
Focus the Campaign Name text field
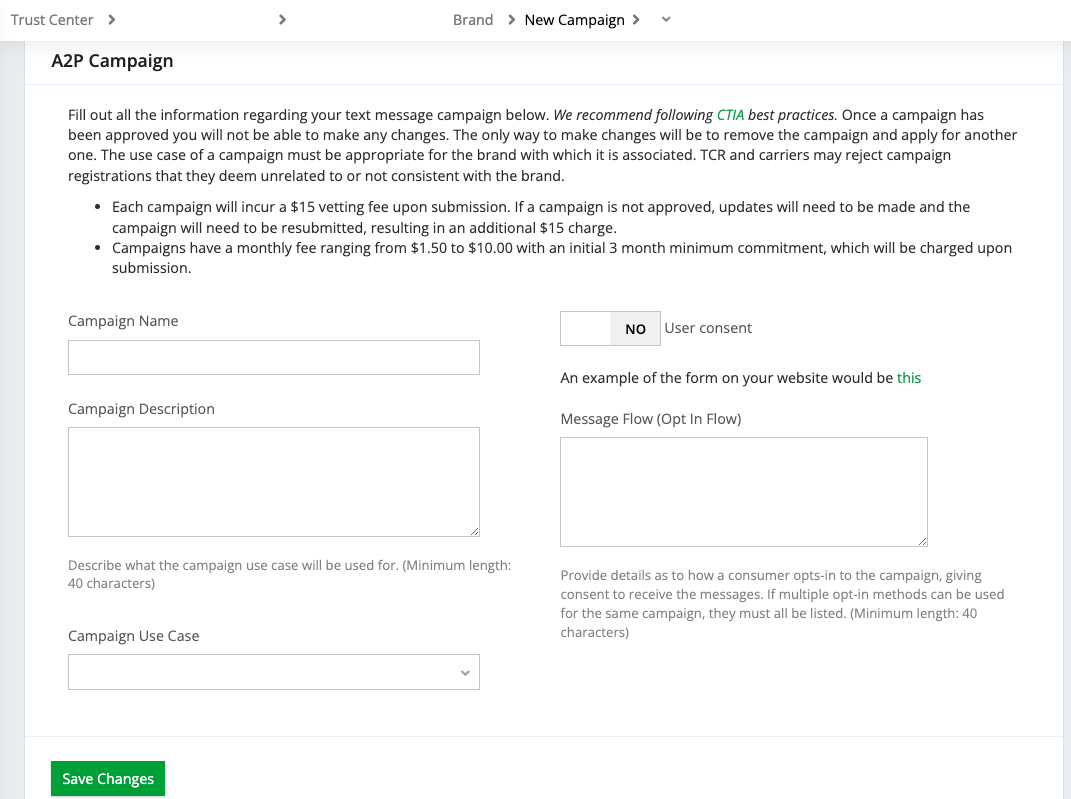point(273,358)
